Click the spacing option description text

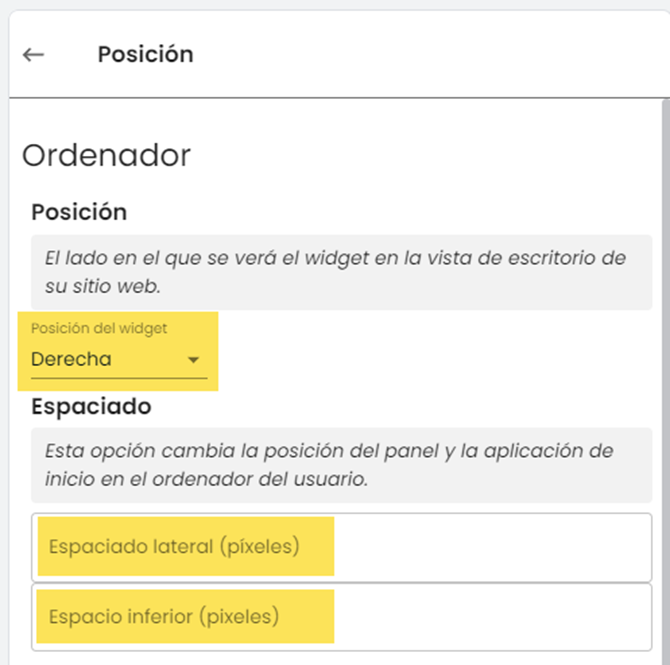click(329, 451)
